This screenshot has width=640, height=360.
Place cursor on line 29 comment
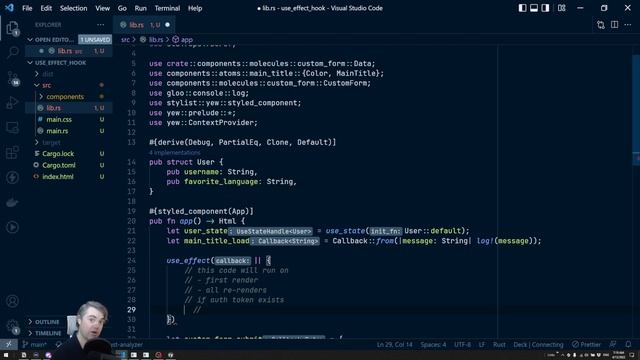pos(197,310)
